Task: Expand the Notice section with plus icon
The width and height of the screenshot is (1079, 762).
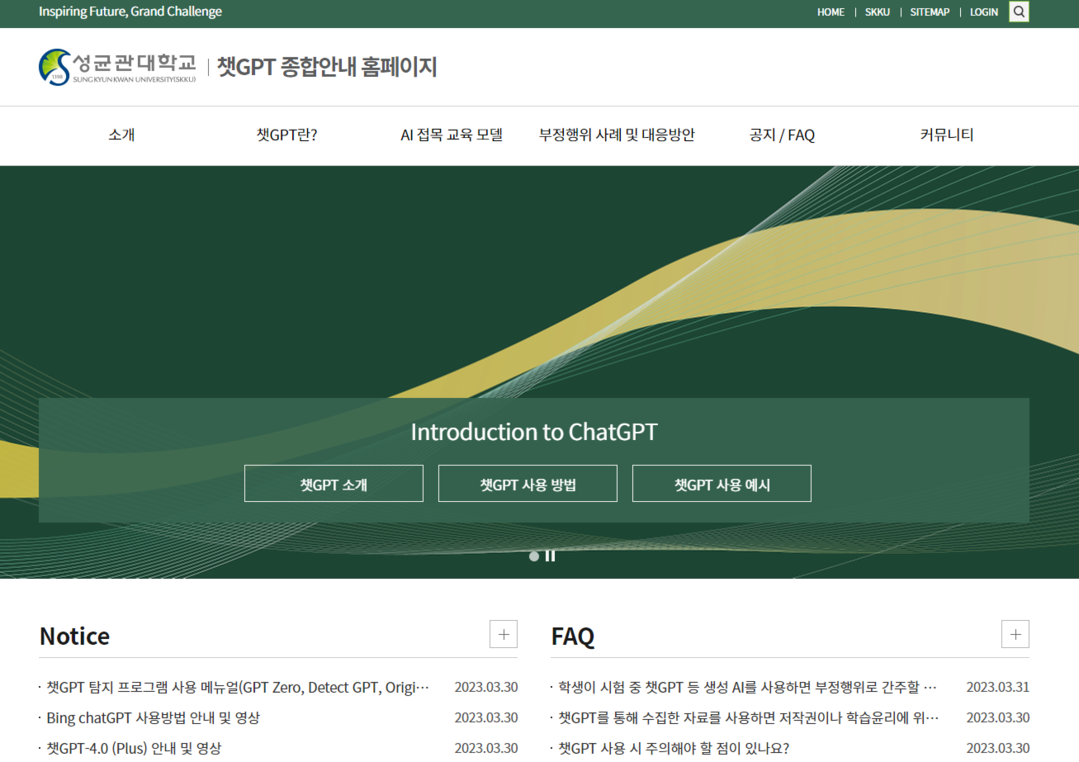Action: click(503, 634)
